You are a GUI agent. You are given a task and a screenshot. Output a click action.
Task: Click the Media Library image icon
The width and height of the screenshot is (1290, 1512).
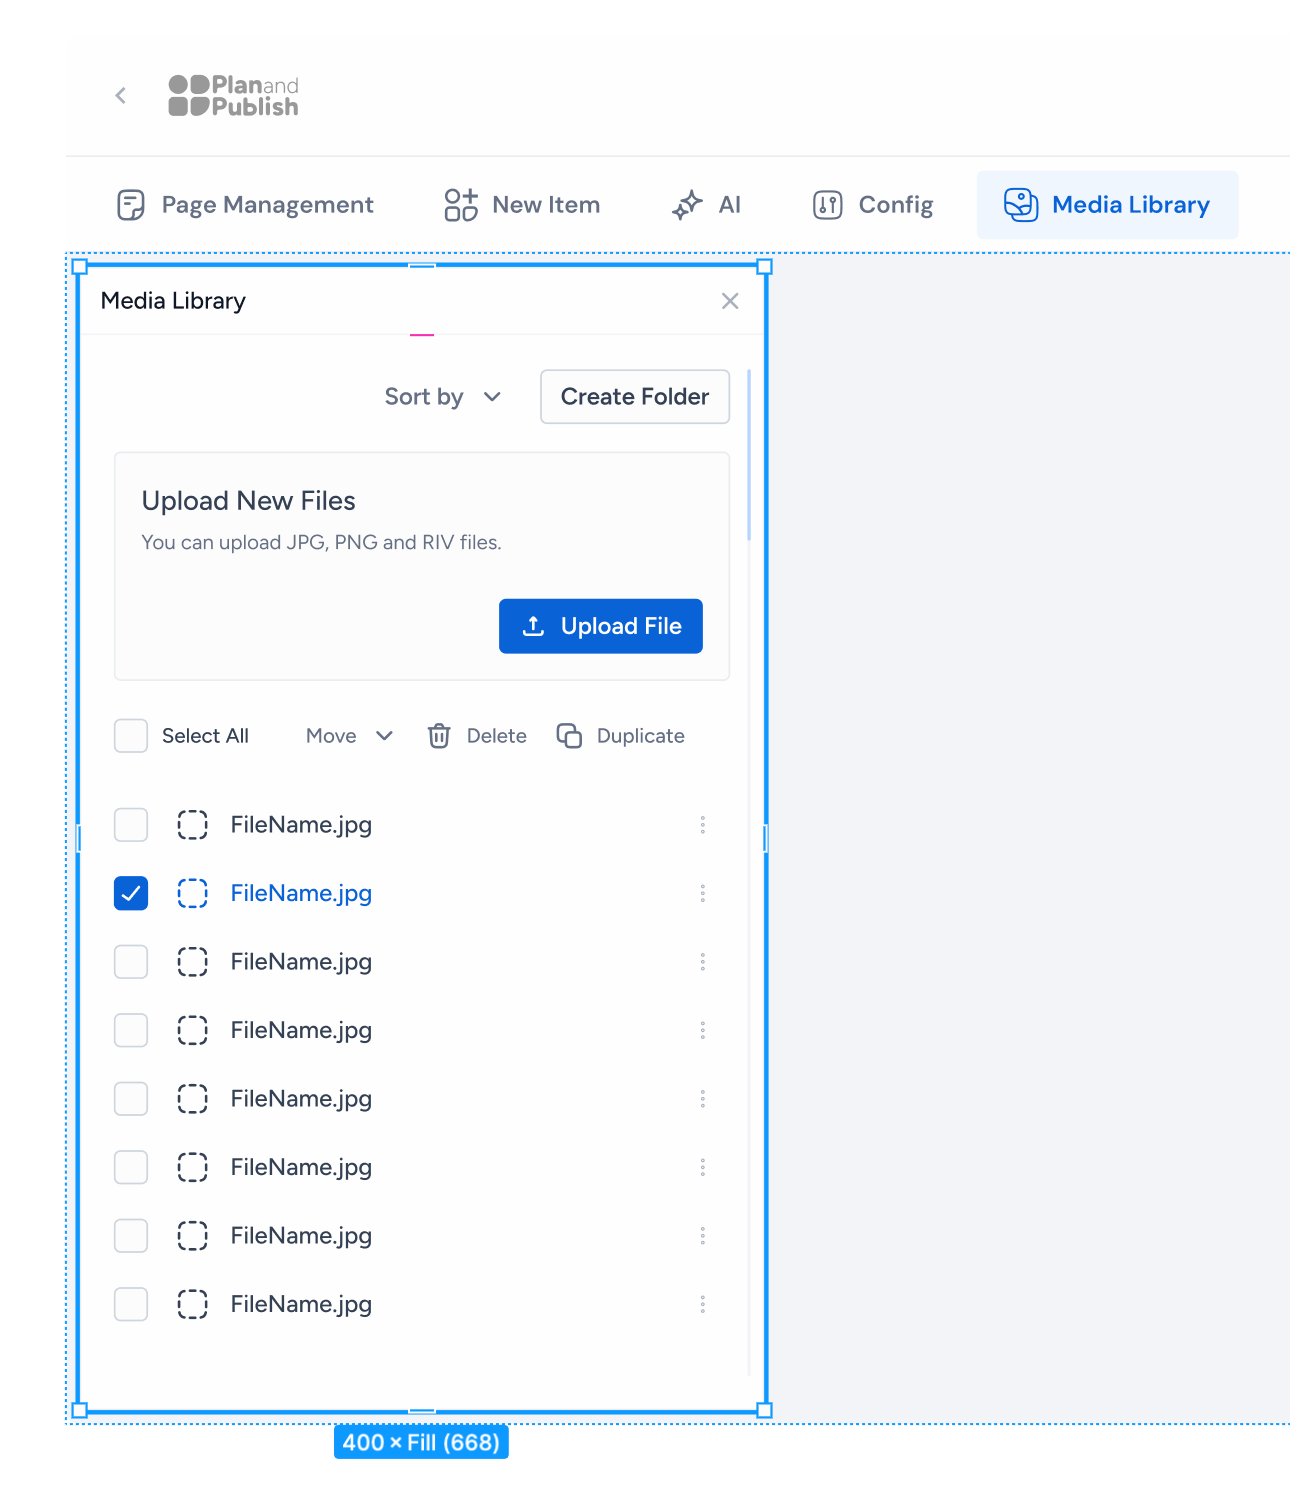tap(1021, 205)
